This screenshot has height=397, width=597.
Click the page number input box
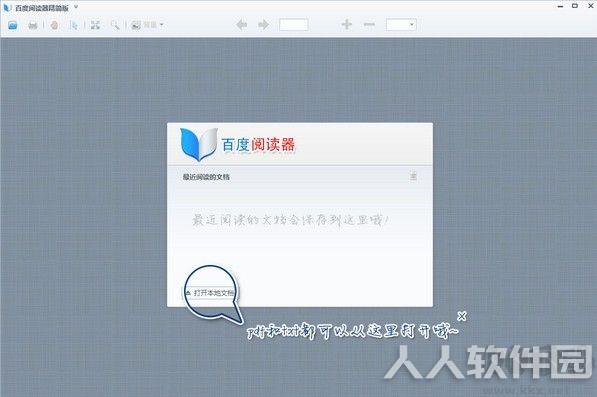(294, 25)
